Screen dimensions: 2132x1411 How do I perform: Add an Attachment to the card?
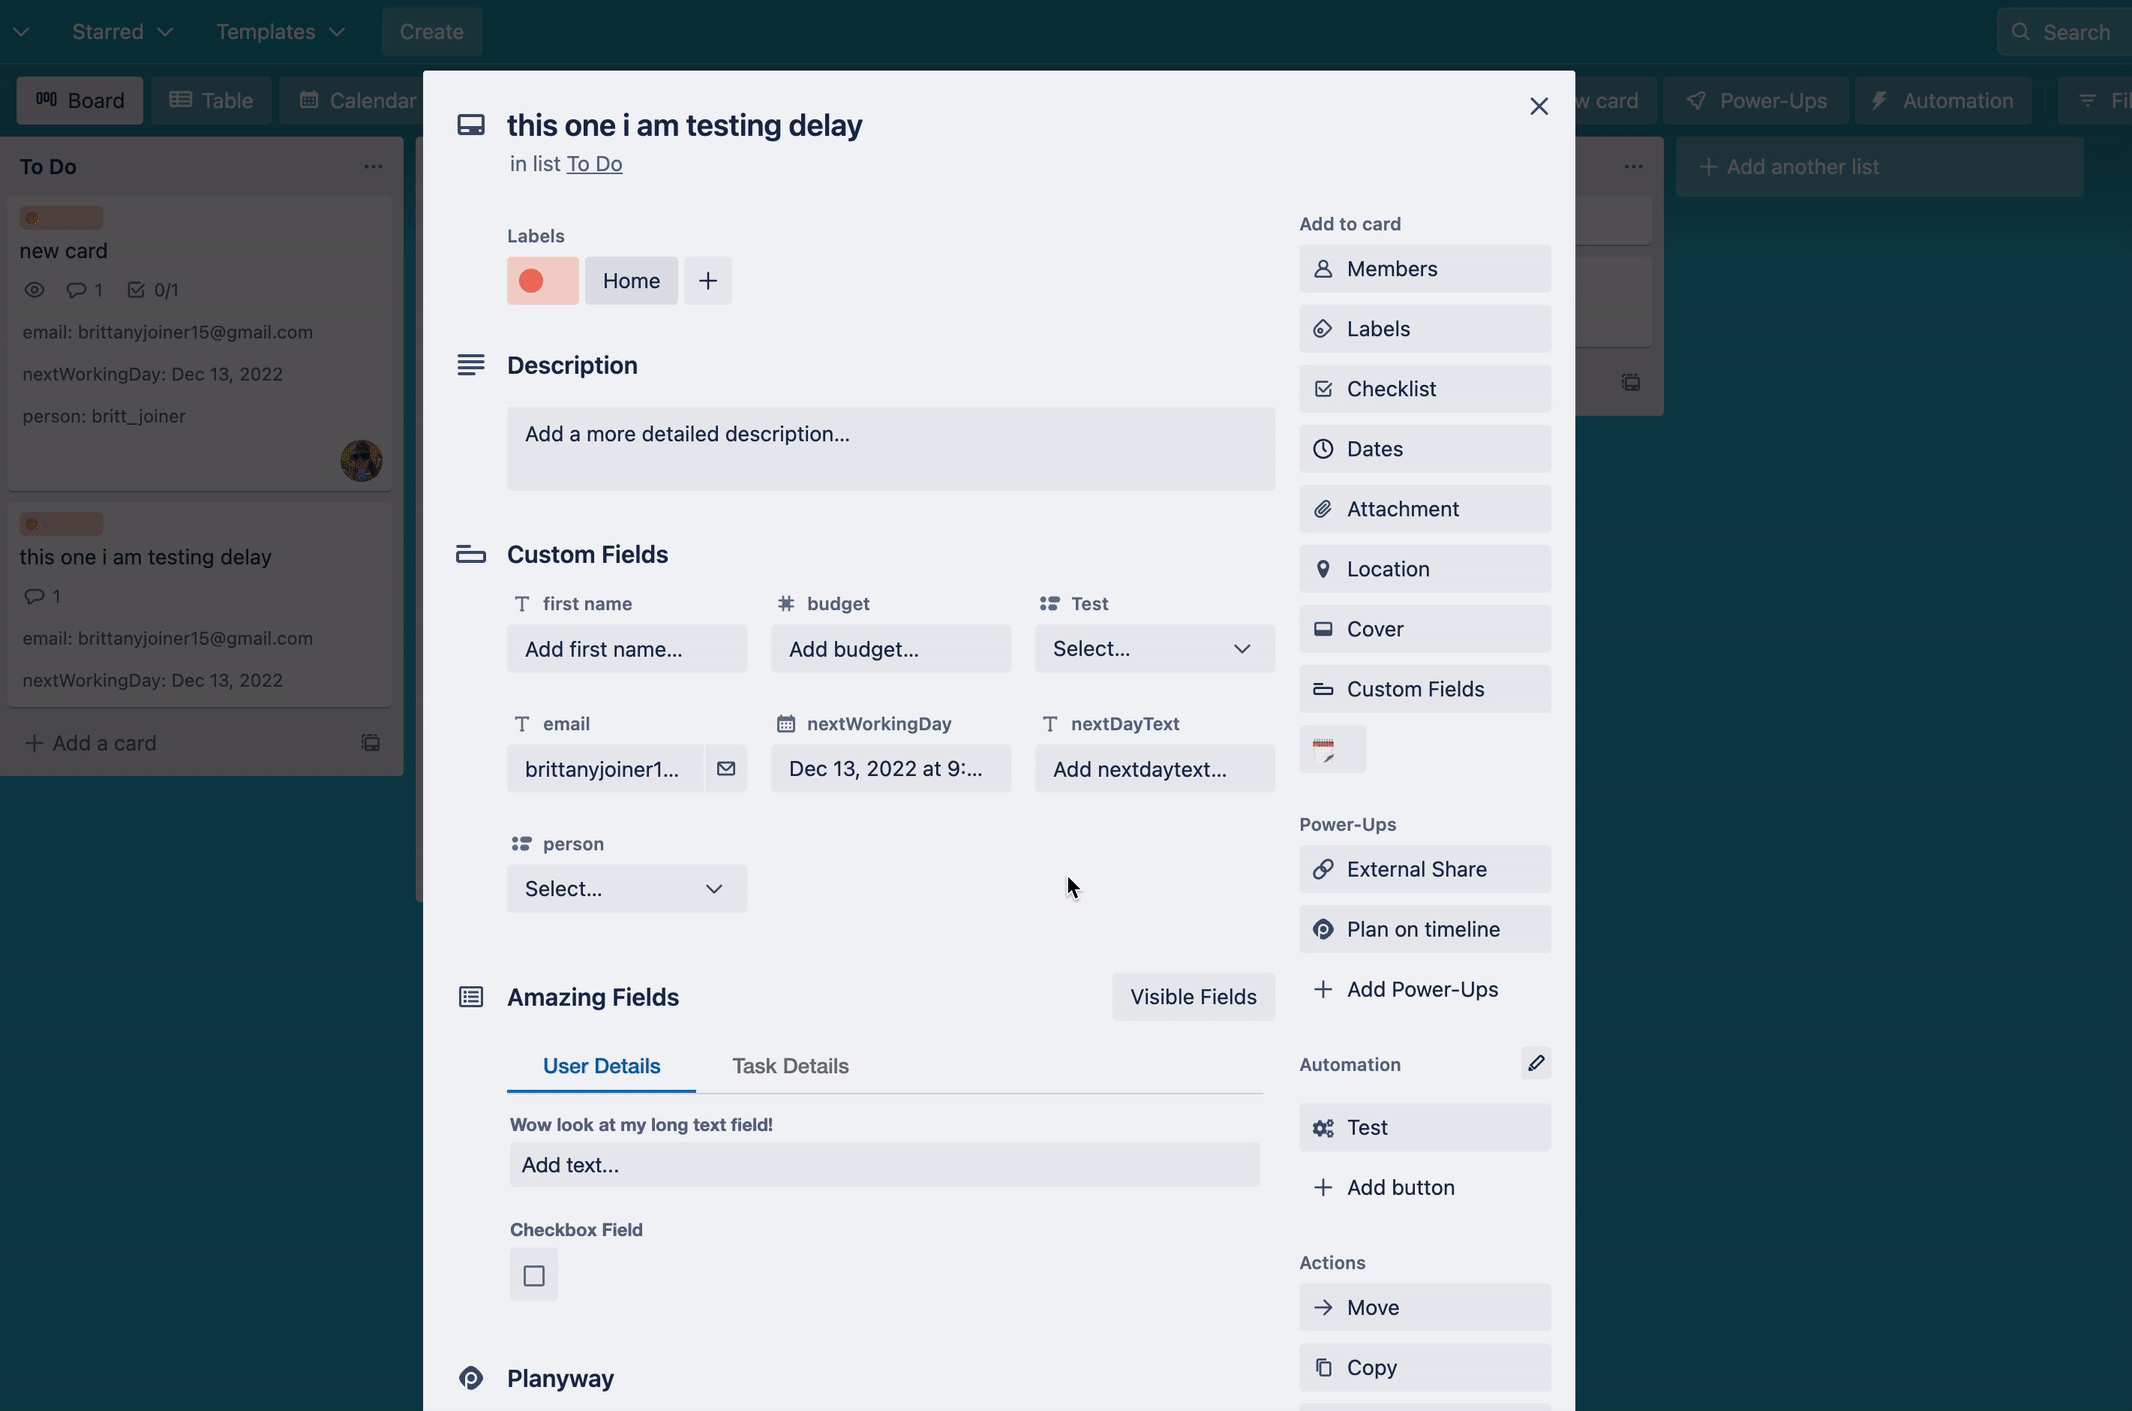[1424, 509]
